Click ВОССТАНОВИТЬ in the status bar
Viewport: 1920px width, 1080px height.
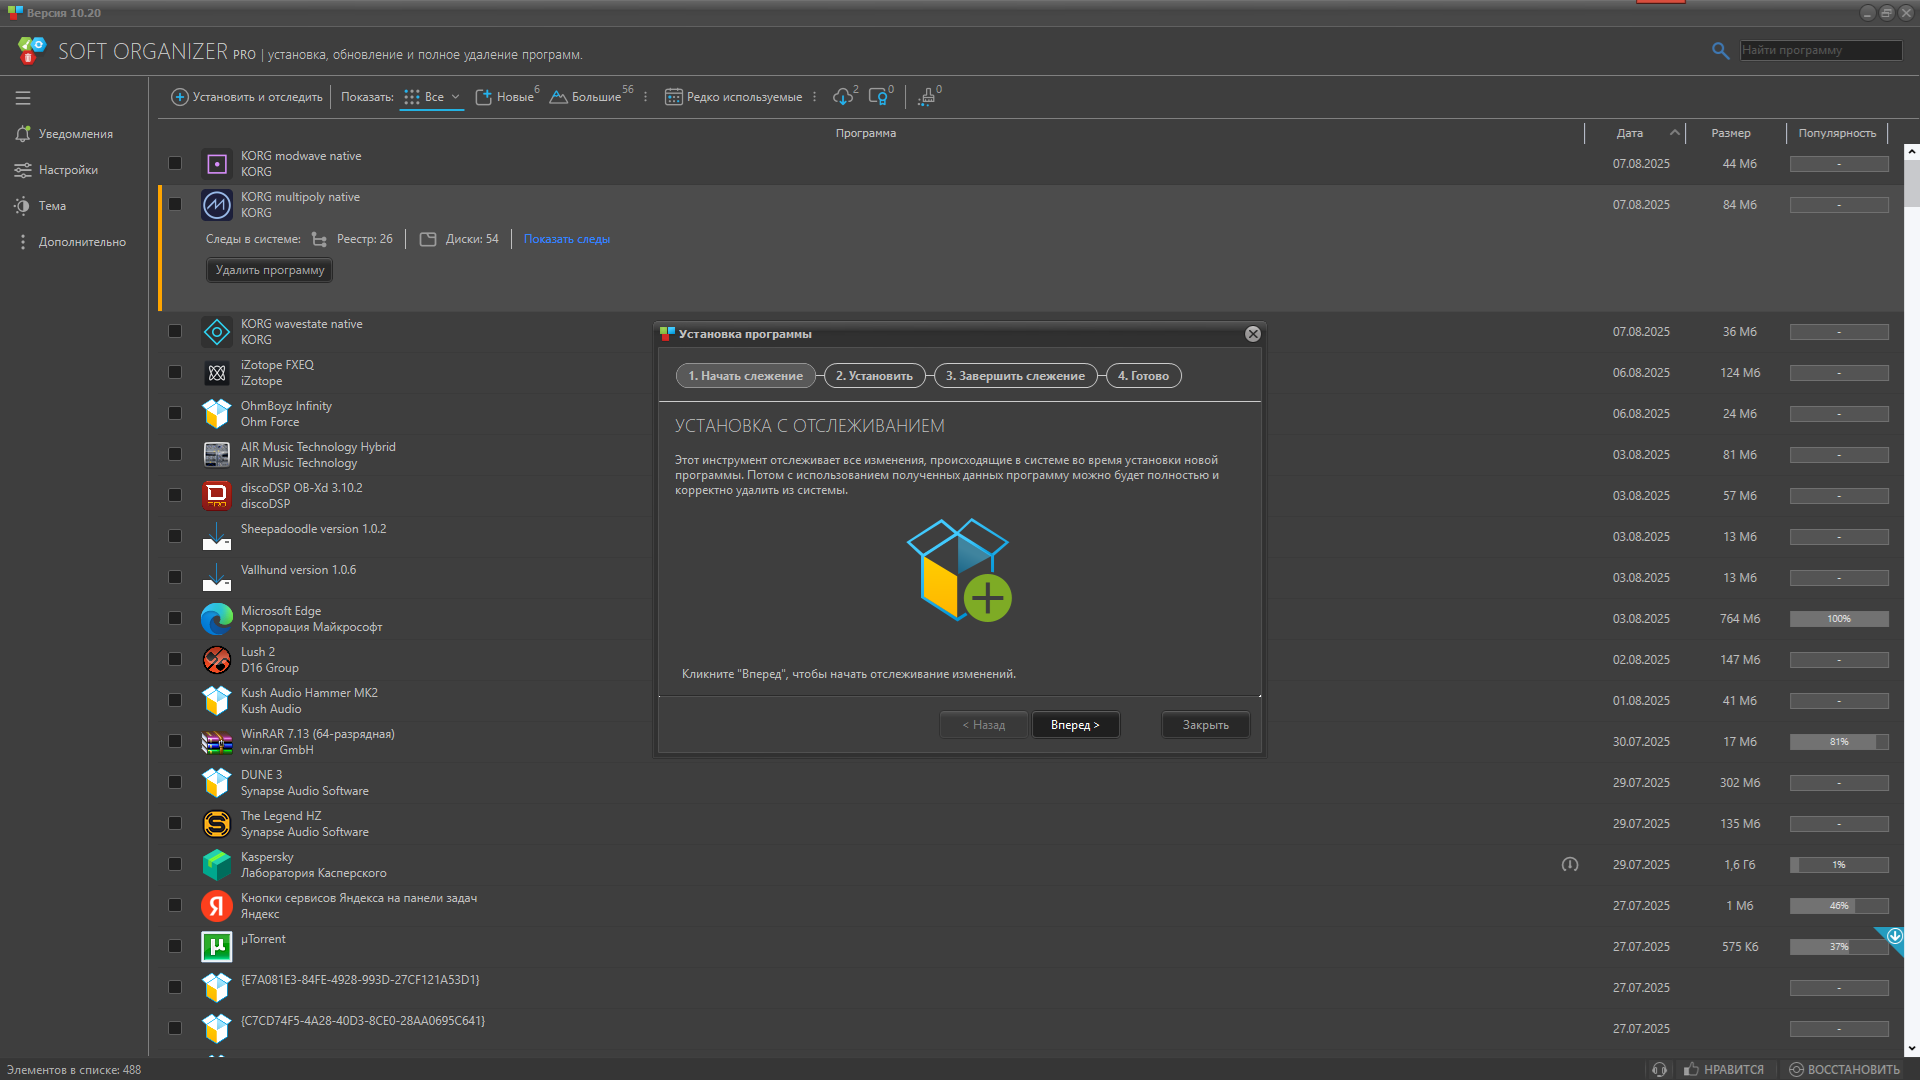pyautogui.click(x=1844, y=1069)
